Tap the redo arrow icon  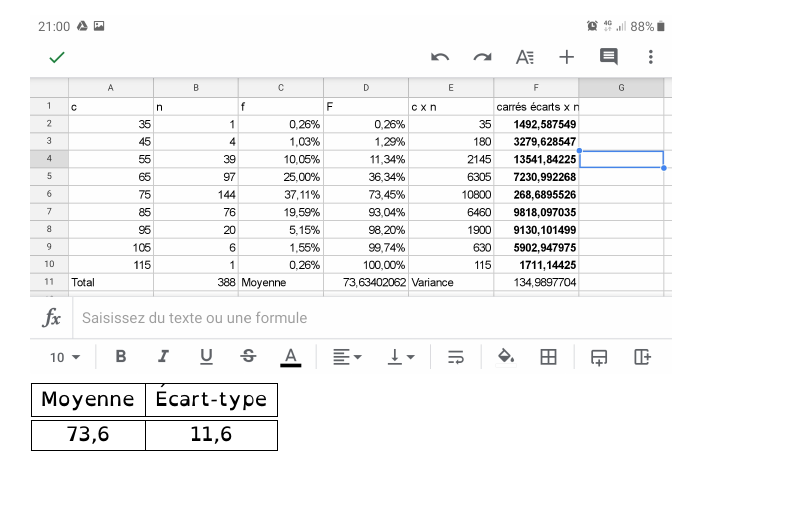(x=483, y=57)
